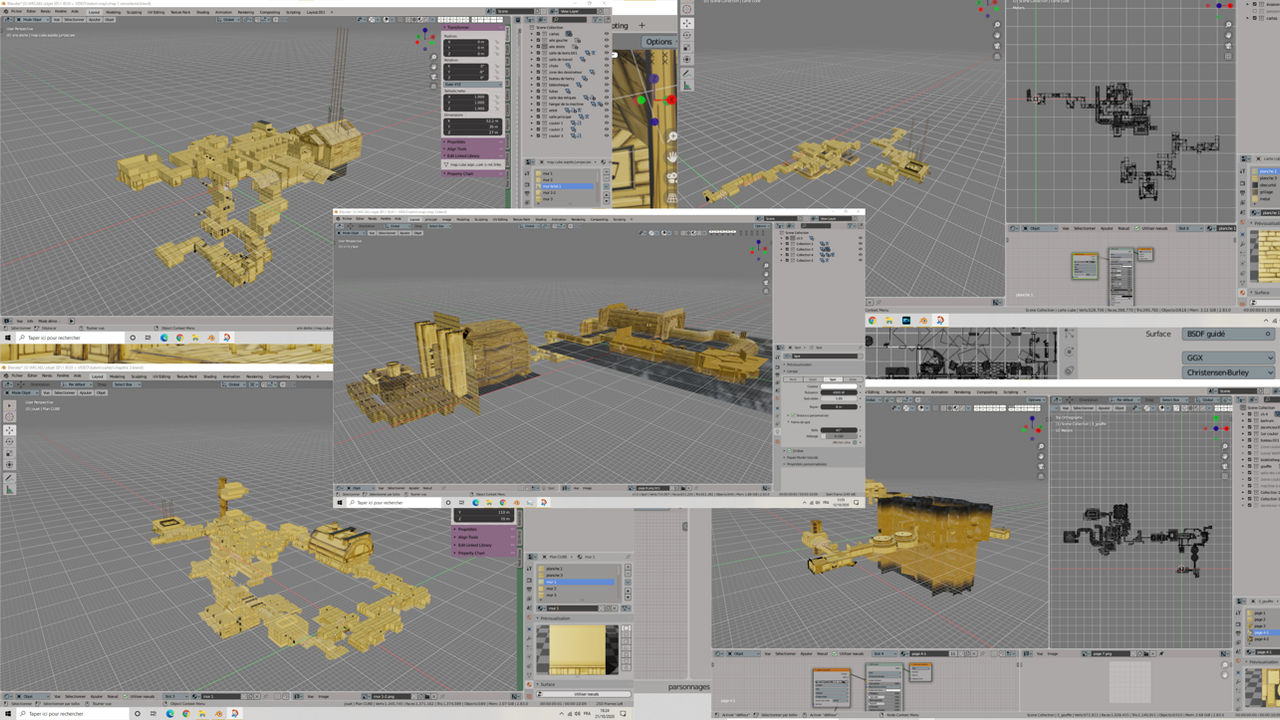
Task: Toggle 'Utiliser noeuds' checkbox in top-right node editor
Action: 1139,228
